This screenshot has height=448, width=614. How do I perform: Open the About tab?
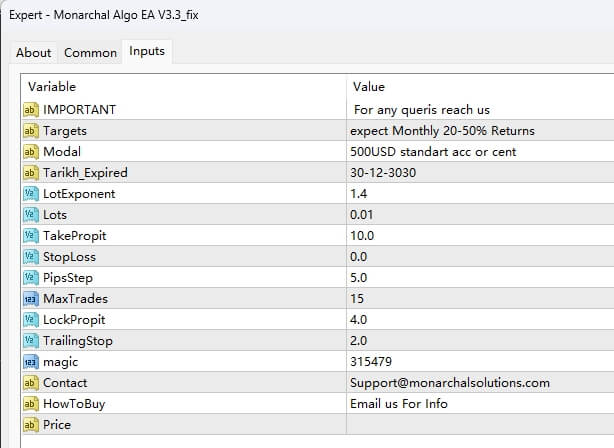click(34, 52)
